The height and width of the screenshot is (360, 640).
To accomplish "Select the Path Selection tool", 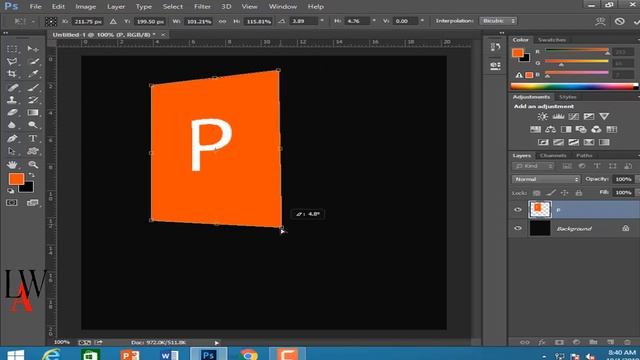I will click(x=12, y=151).
